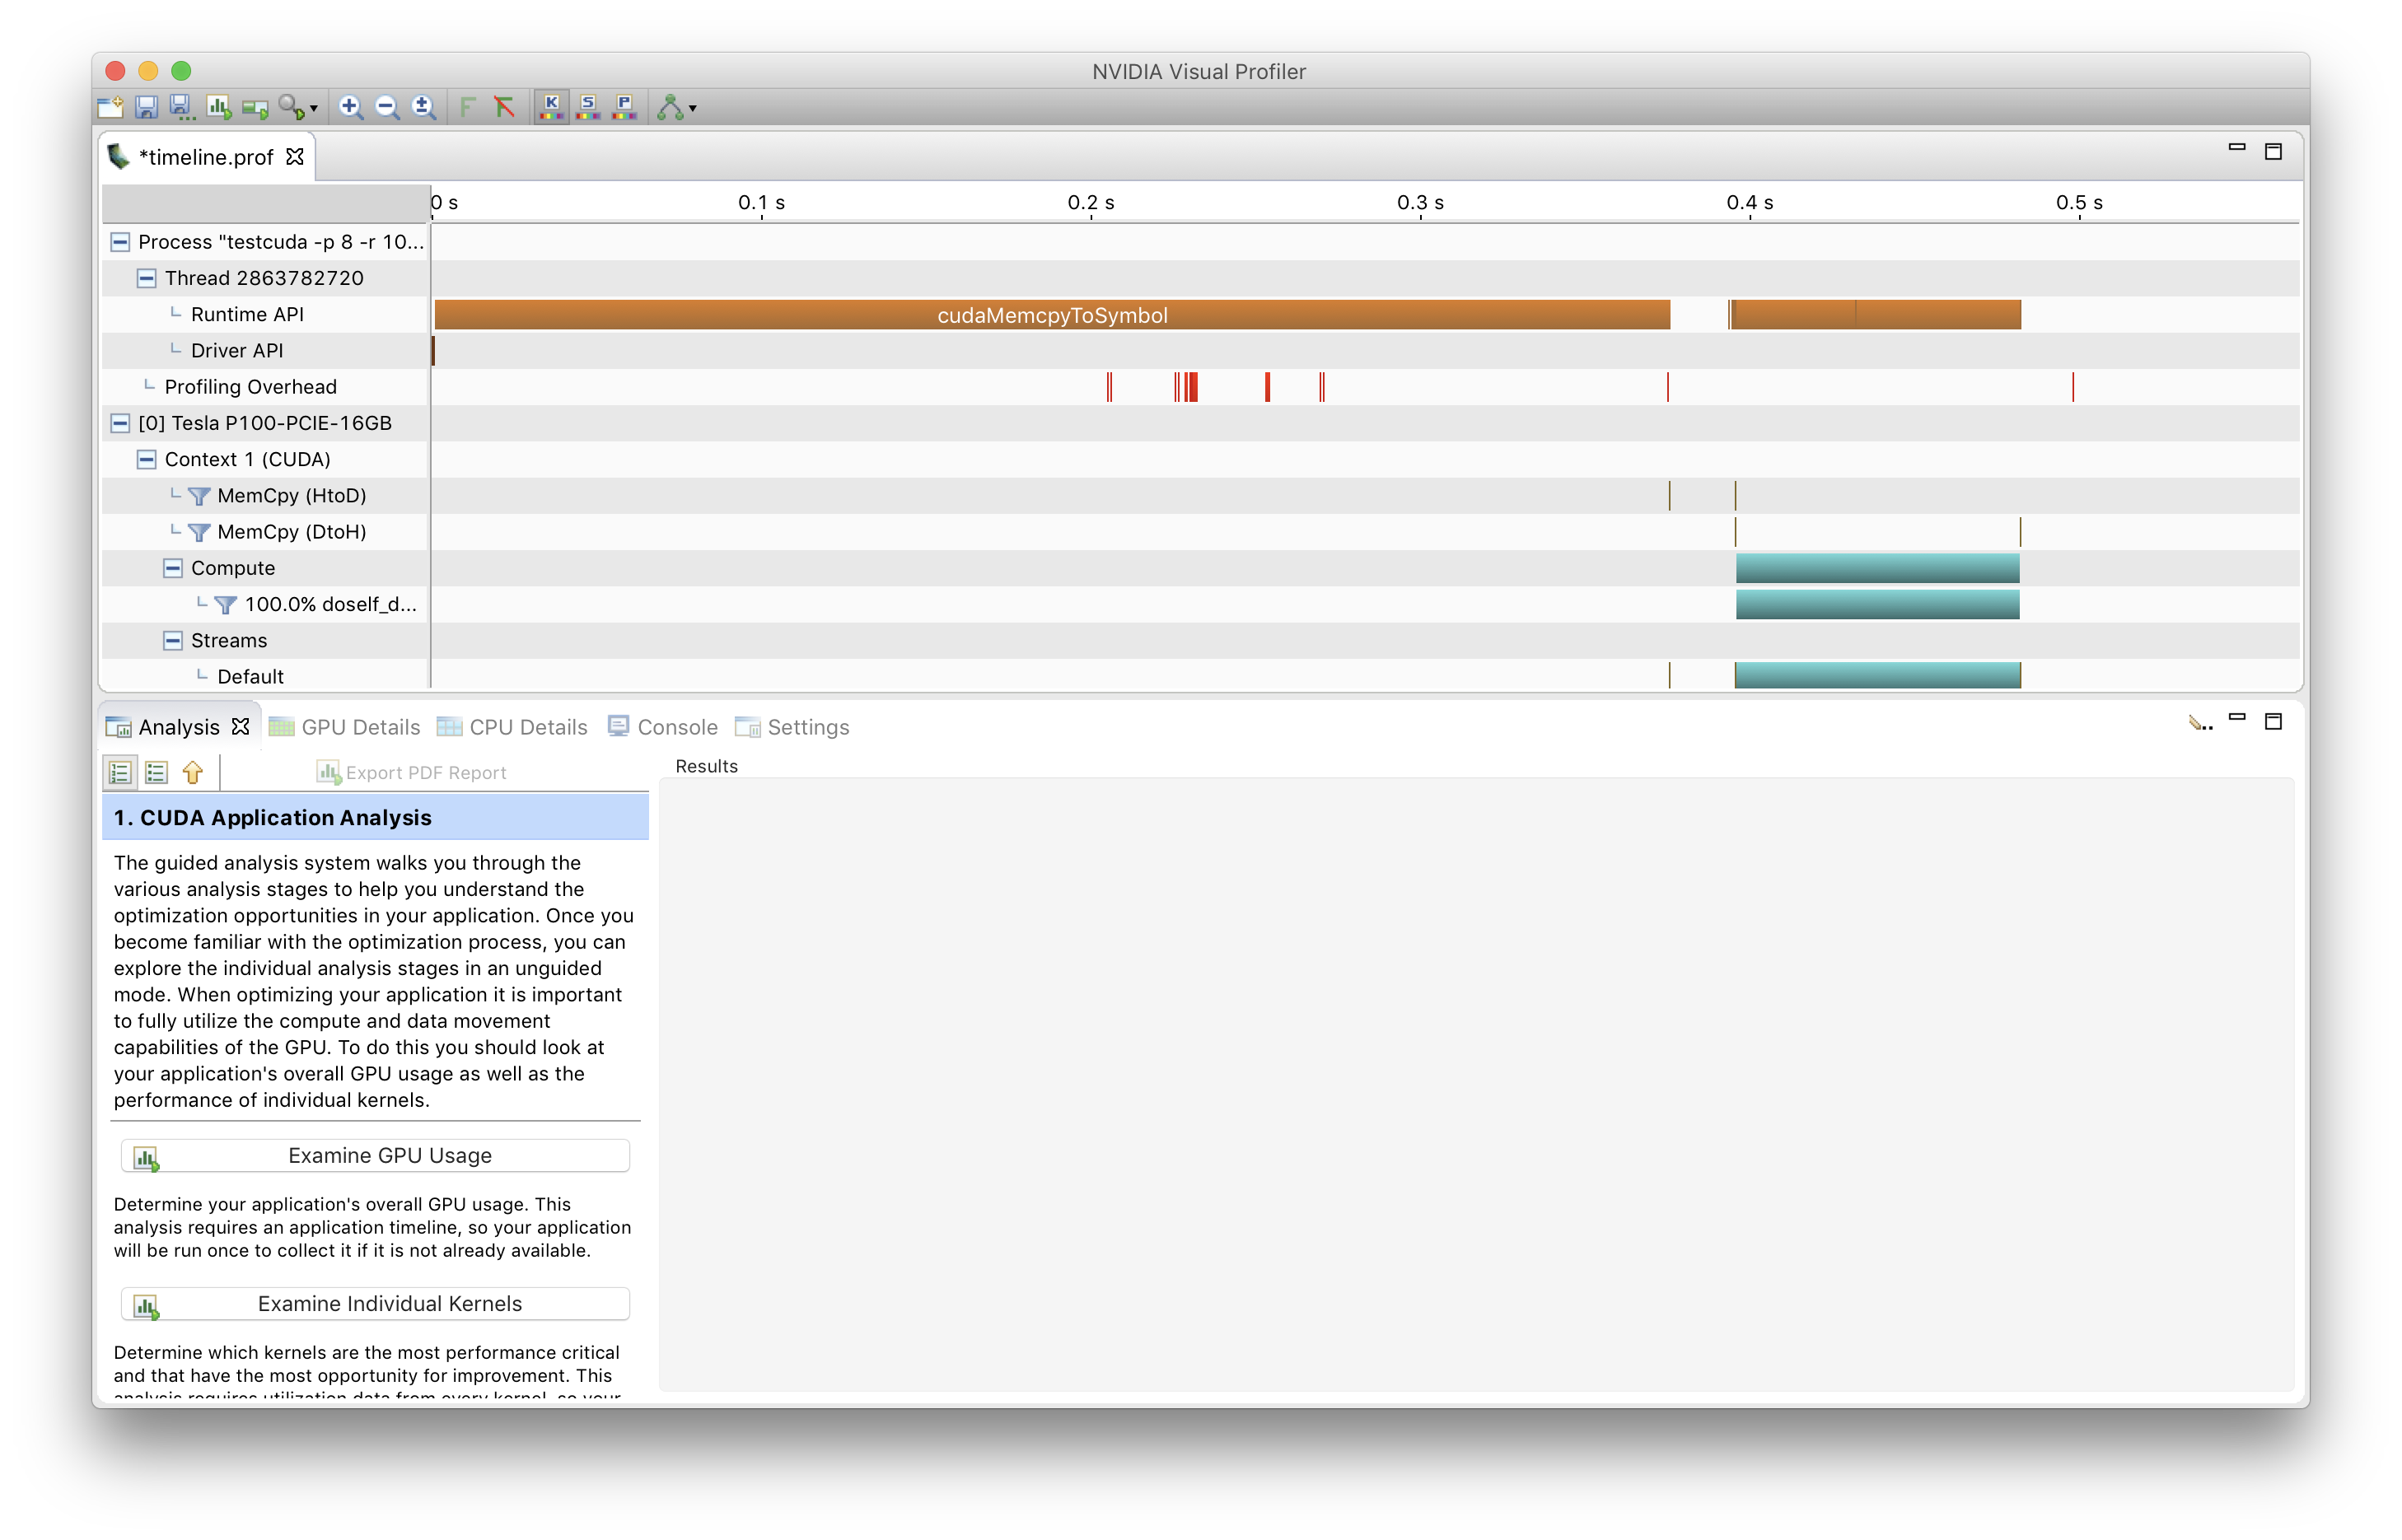Click the green F focus icon

[x=467, y=107]
